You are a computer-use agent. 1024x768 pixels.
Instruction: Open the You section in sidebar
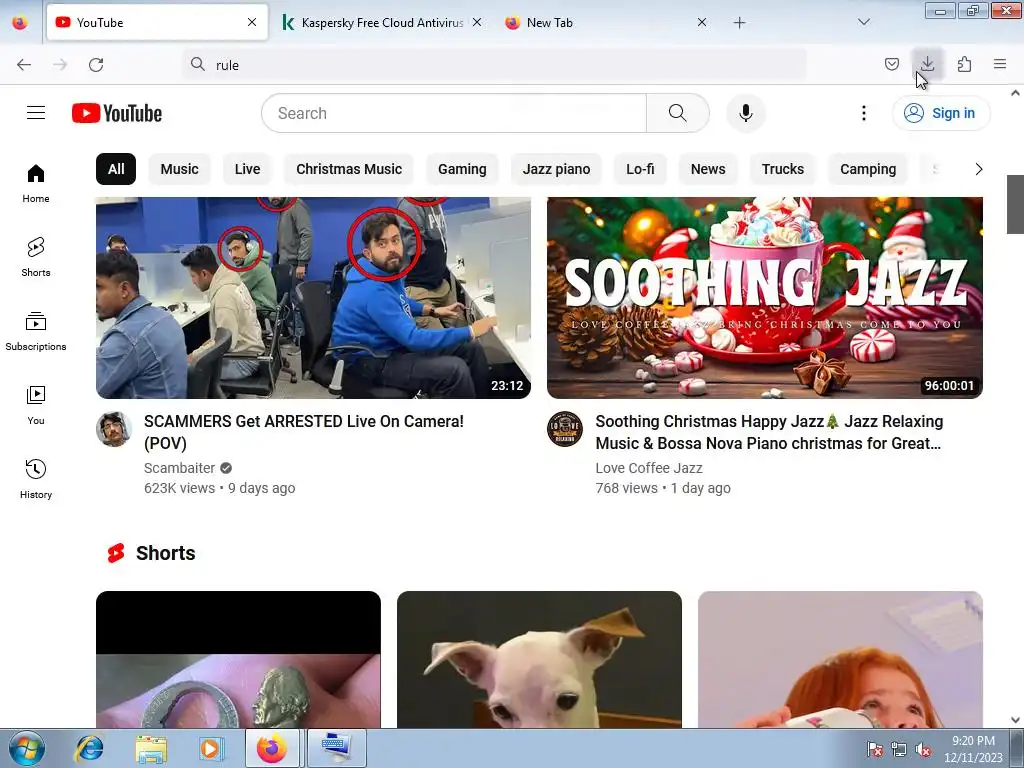tap(36, 406)
